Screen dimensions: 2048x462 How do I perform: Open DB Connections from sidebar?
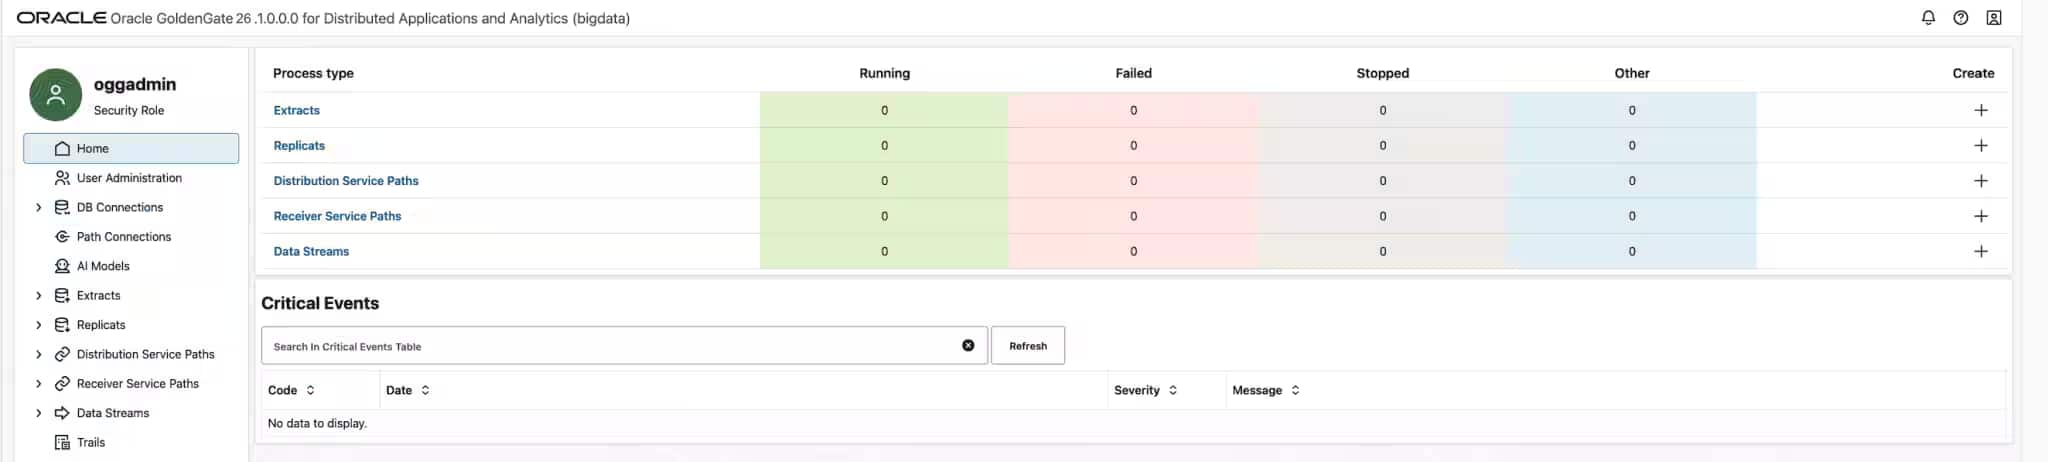[x=120, y=207]
